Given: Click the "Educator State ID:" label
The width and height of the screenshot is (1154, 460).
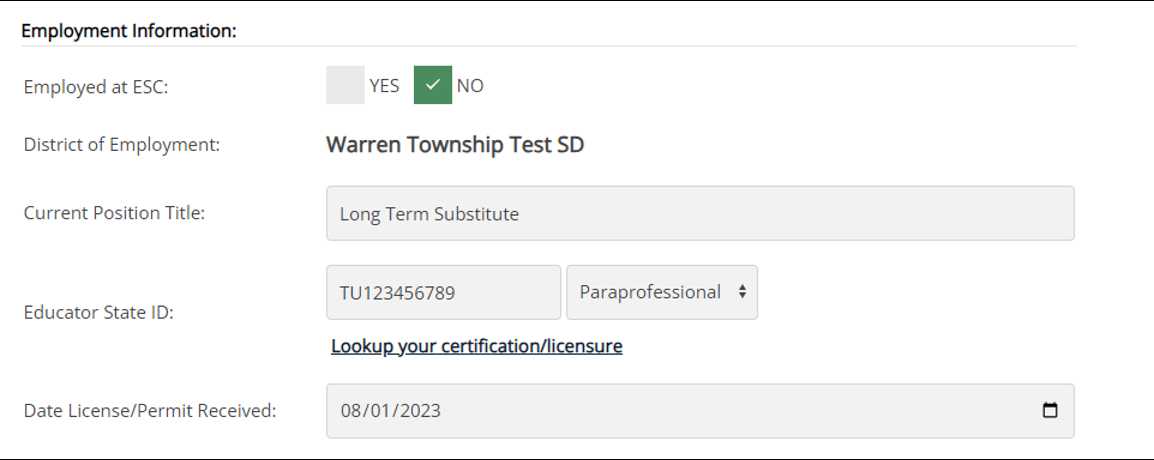Looking at the screenshot, I should pyautogui.click(x=99, y=313).
